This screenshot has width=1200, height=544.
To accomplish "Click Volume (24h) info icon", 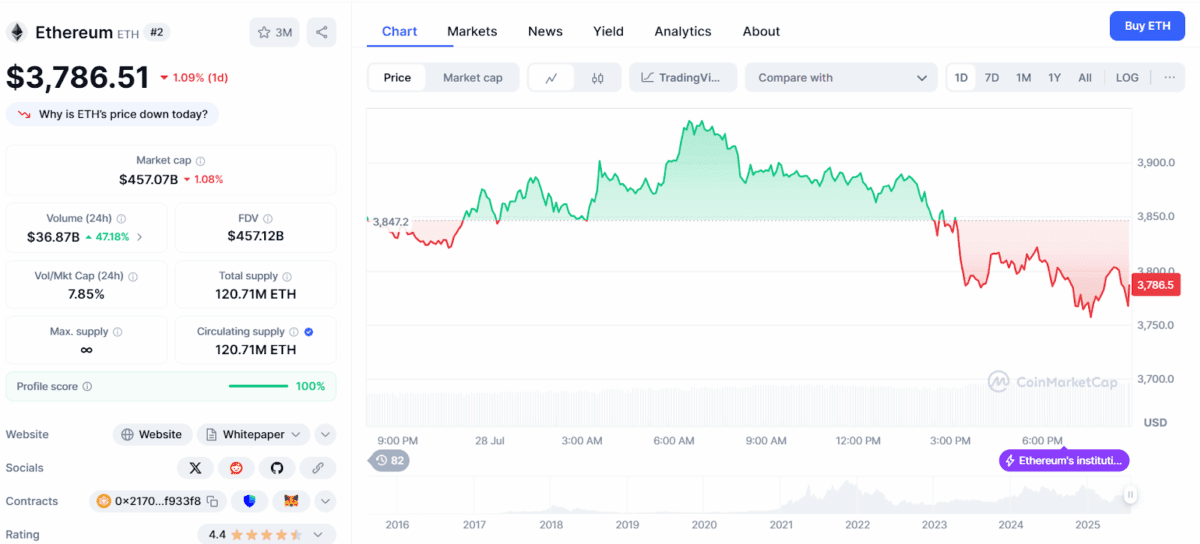I will [122, 219].
